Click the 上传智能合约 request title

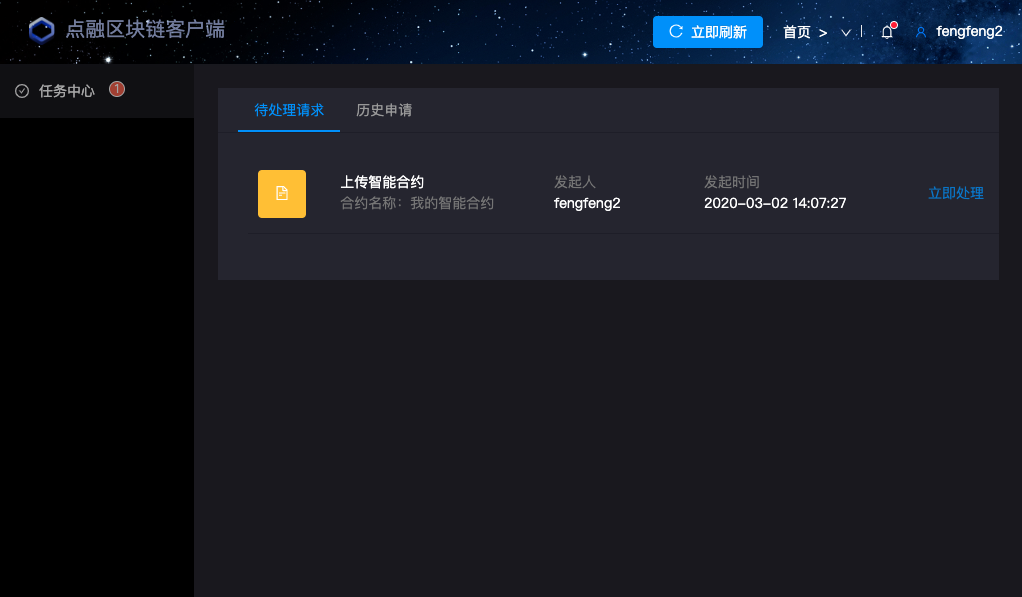(x=382, y=182)
